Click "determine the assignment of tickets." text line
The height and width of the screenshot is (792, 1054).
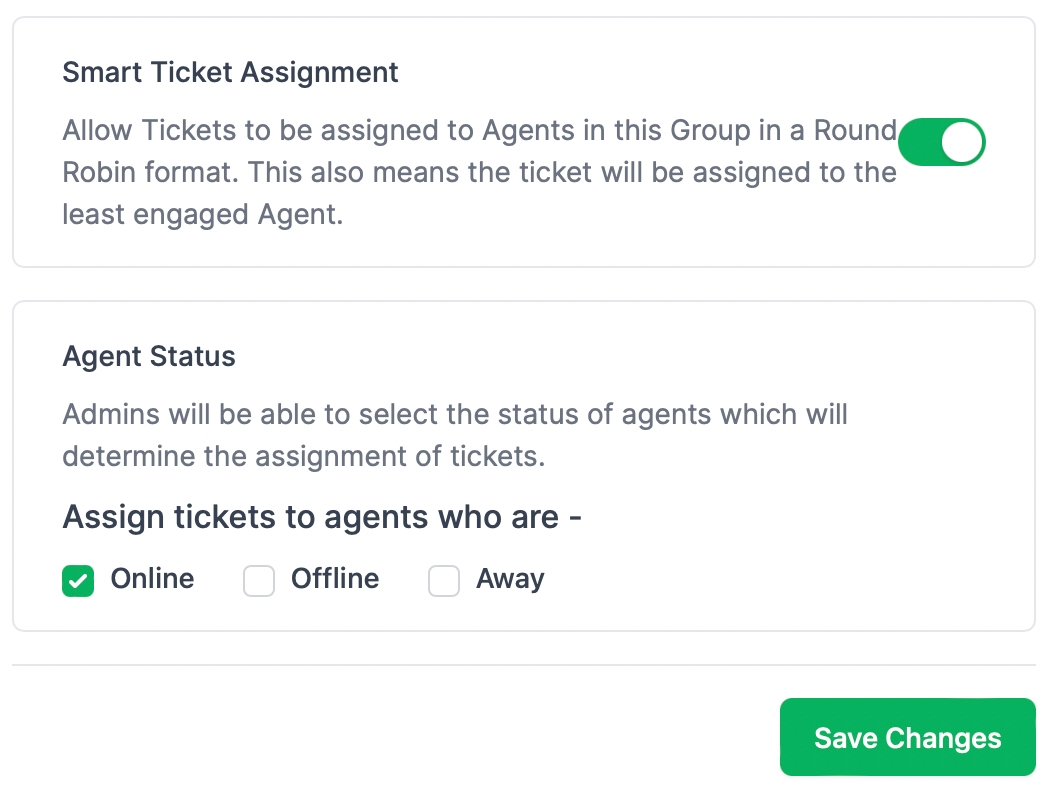point(303,457)
